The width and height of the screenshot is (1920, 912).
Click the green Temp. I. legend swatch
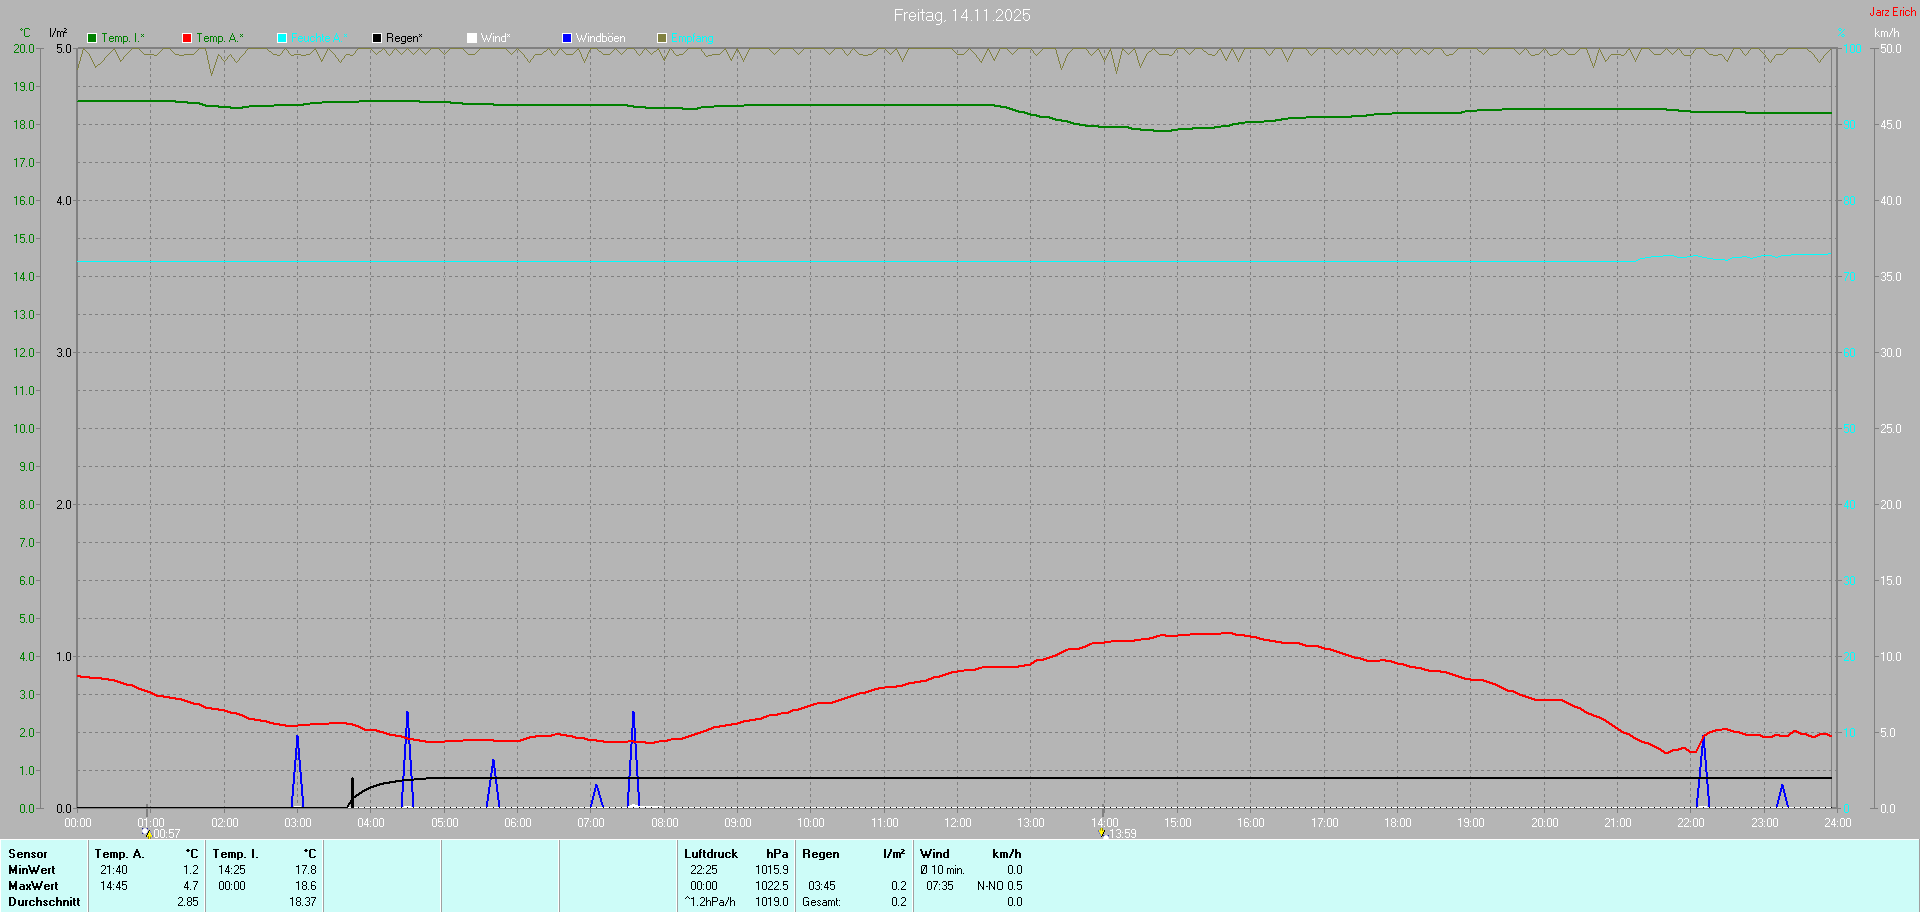(92, 38)
